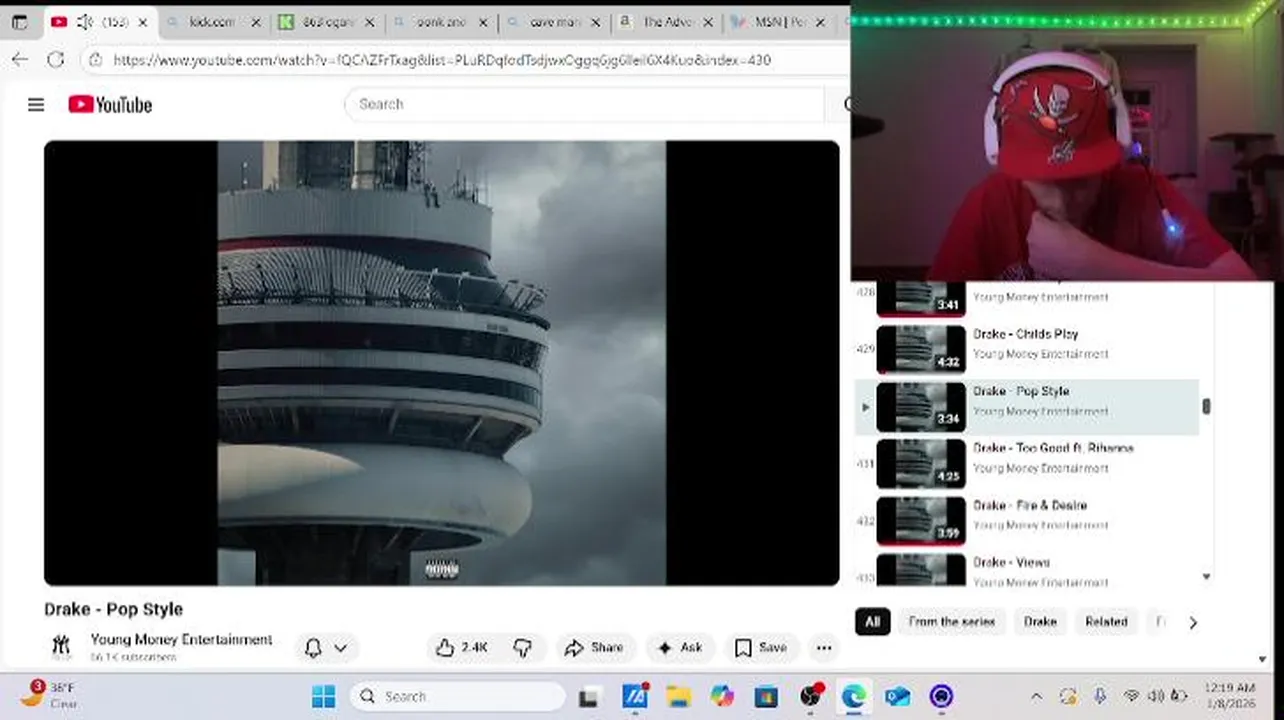Click 'Drake - Childs Play' title text
Image resolution: width=1284 pixels, height=720 pixels.
pos(1026,334)
